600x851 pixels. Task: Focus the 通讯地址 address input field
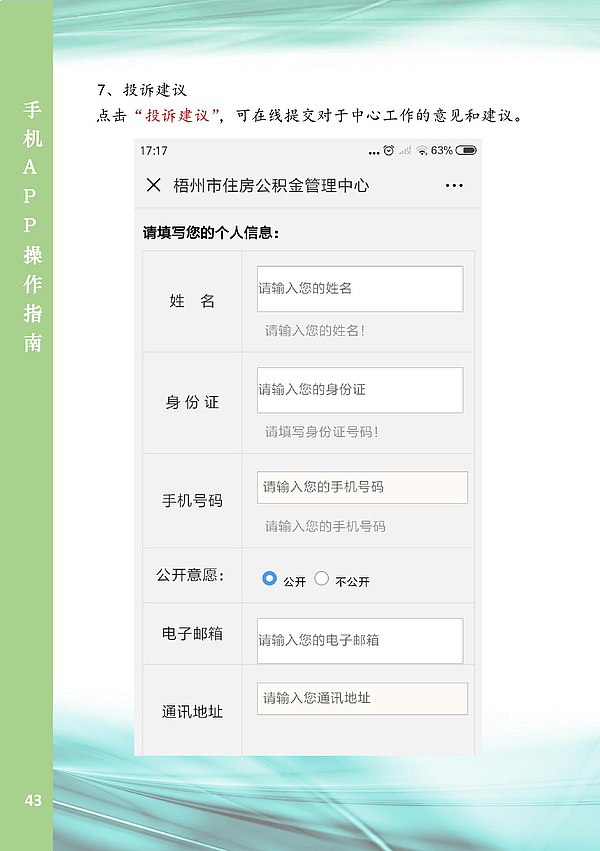362,698
